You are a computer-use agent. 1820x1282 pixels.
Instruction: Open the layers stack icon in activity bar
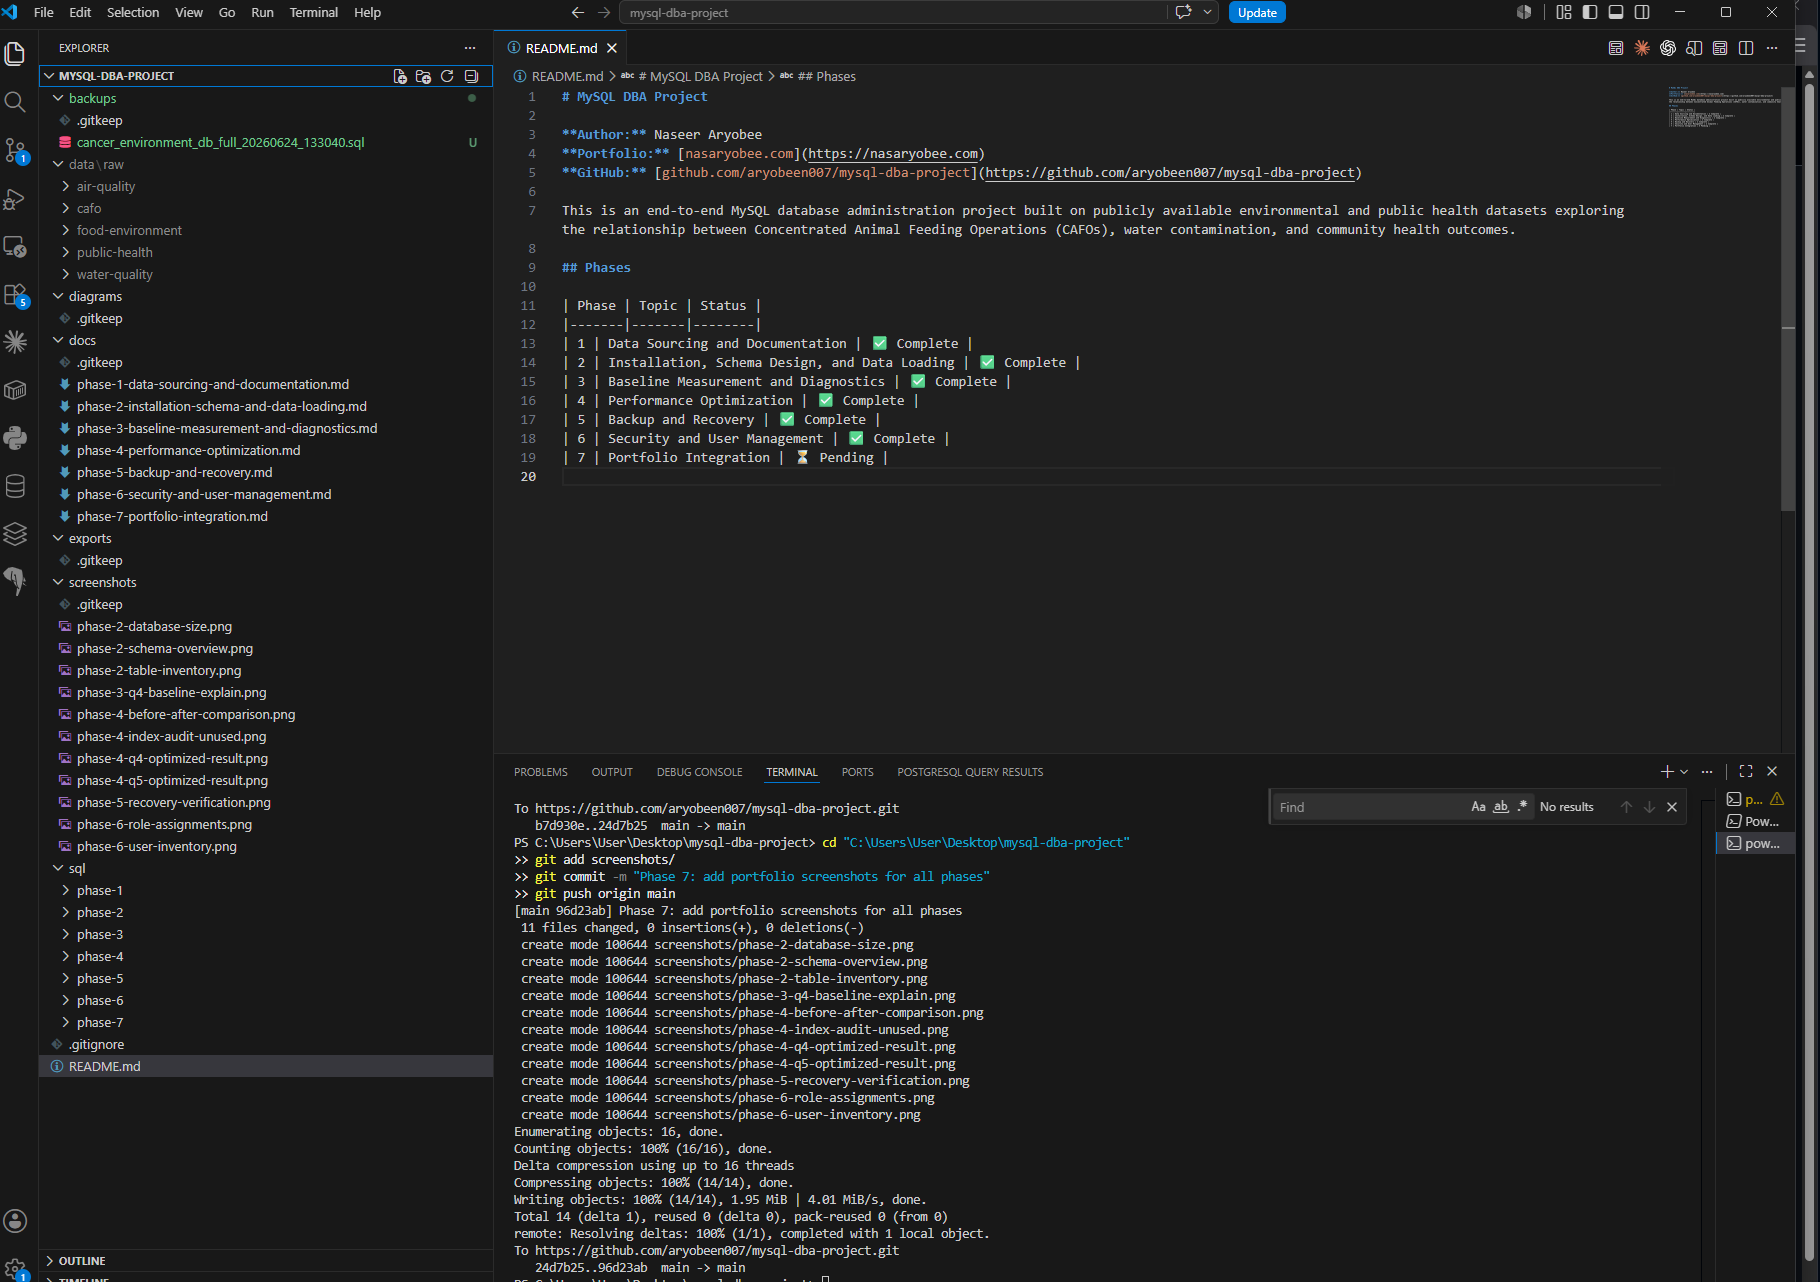15,534
